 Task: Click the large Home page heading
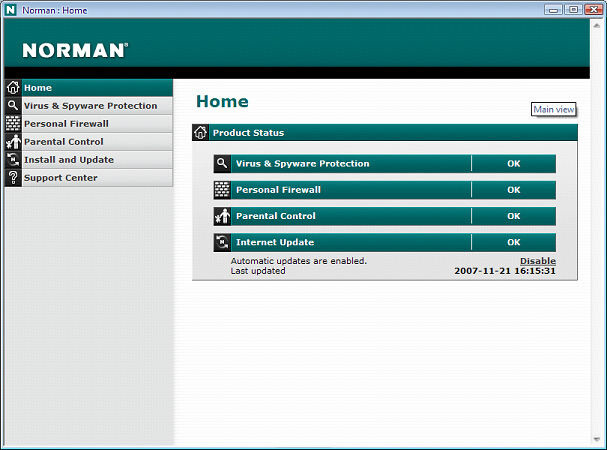click(x=222, y=101)
